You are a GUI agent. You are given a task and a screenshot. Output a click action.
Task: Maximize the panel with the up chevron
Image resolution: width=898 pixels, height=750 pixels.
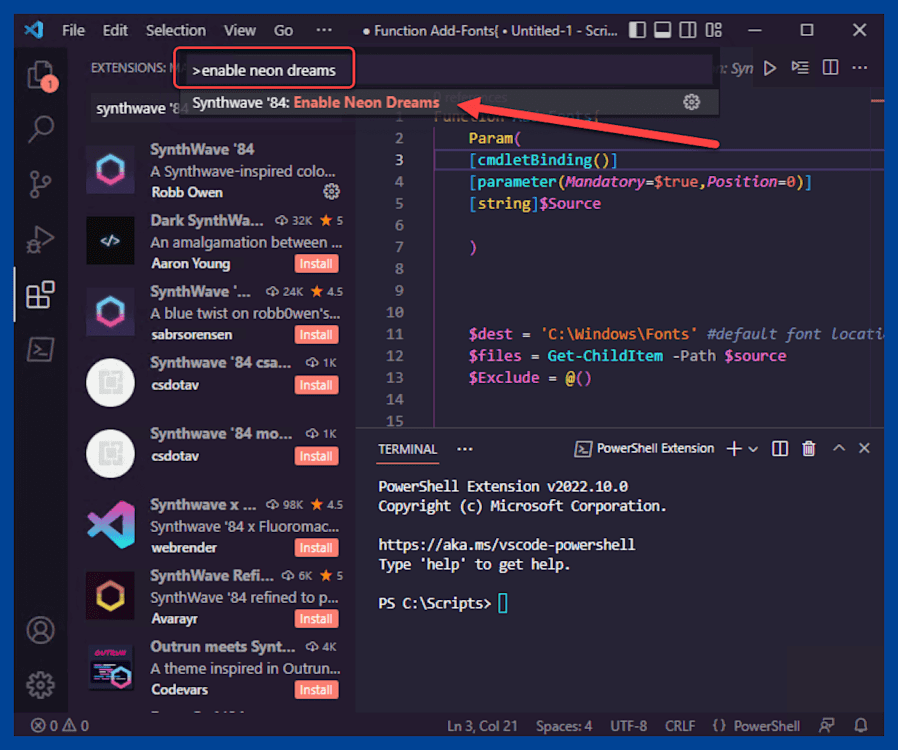[838, 448]
